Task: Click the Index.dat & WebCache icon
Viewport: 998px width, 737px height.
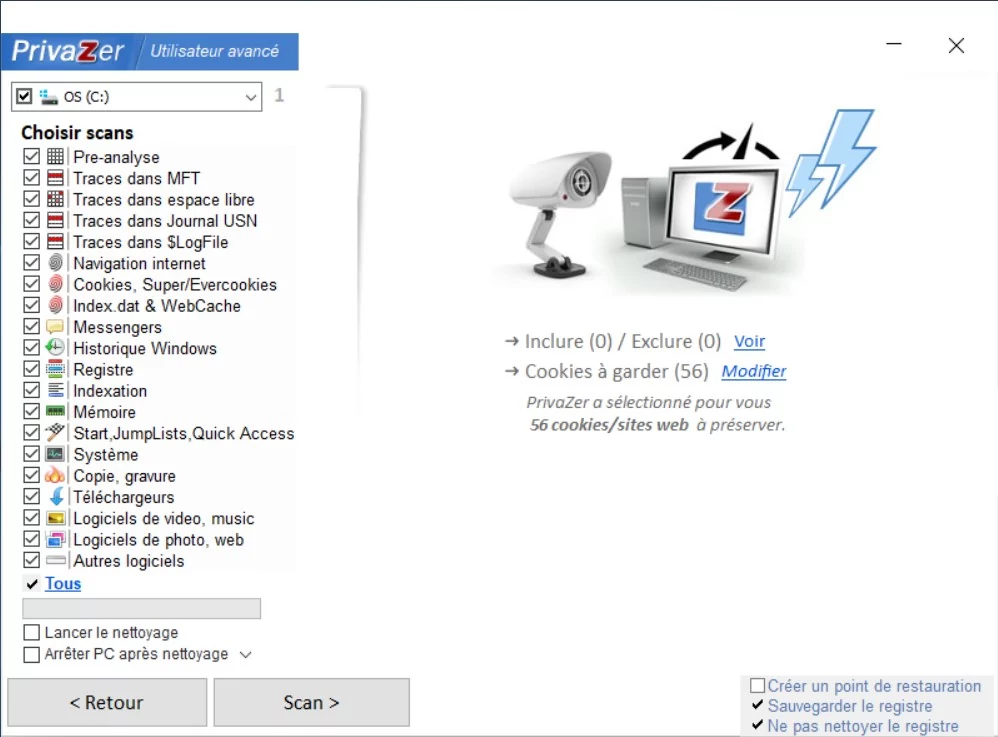Action: tap(55, 305)
